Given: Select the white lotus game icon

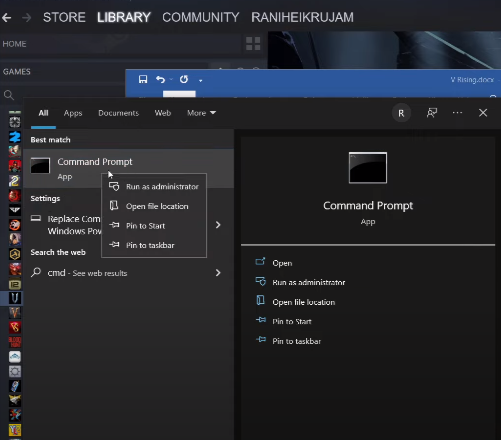Looking at the screenshot, I should click(15, 357).
